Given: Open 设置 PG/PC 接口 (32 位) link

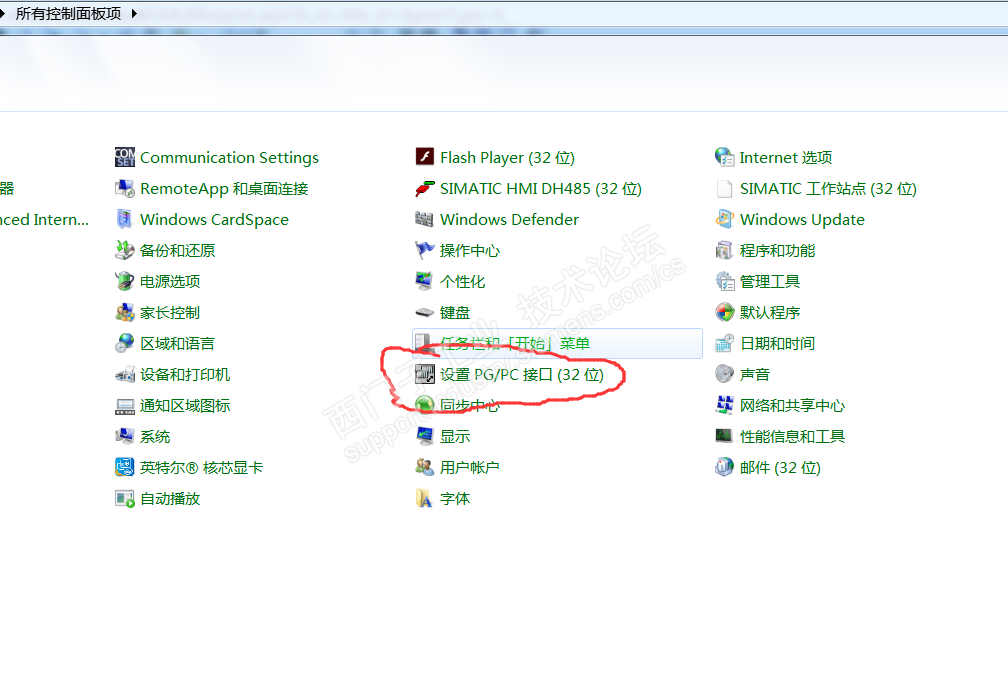Looking at the screenshot, I should coord(522,374).
